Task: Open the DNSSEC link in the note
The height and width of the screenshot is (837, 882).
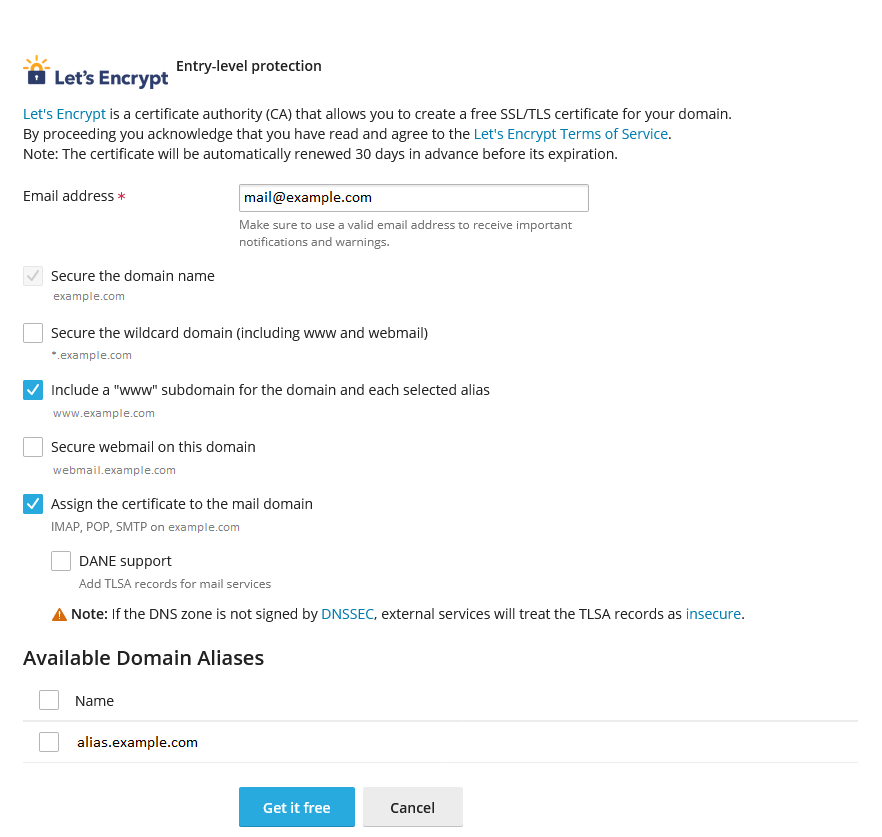Action: pos(347,614)
